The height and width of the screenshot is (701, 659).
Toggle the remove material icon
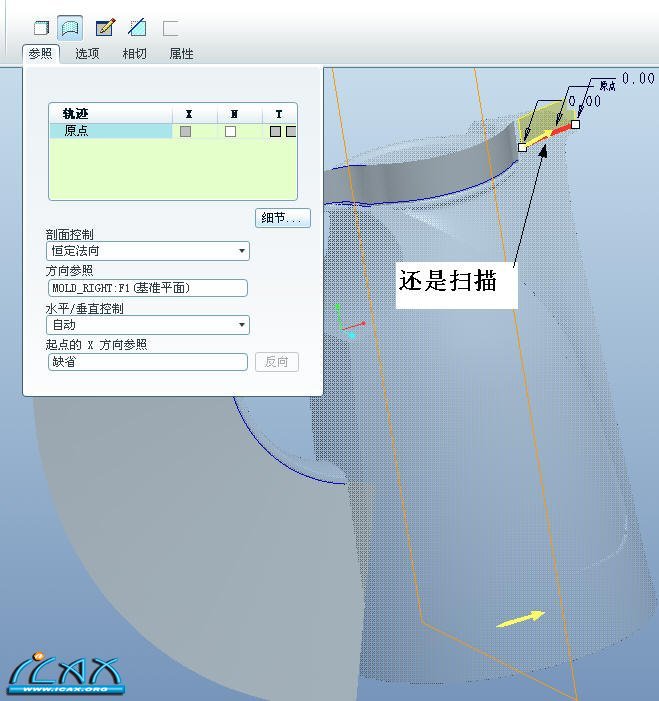tap(137, 28)
